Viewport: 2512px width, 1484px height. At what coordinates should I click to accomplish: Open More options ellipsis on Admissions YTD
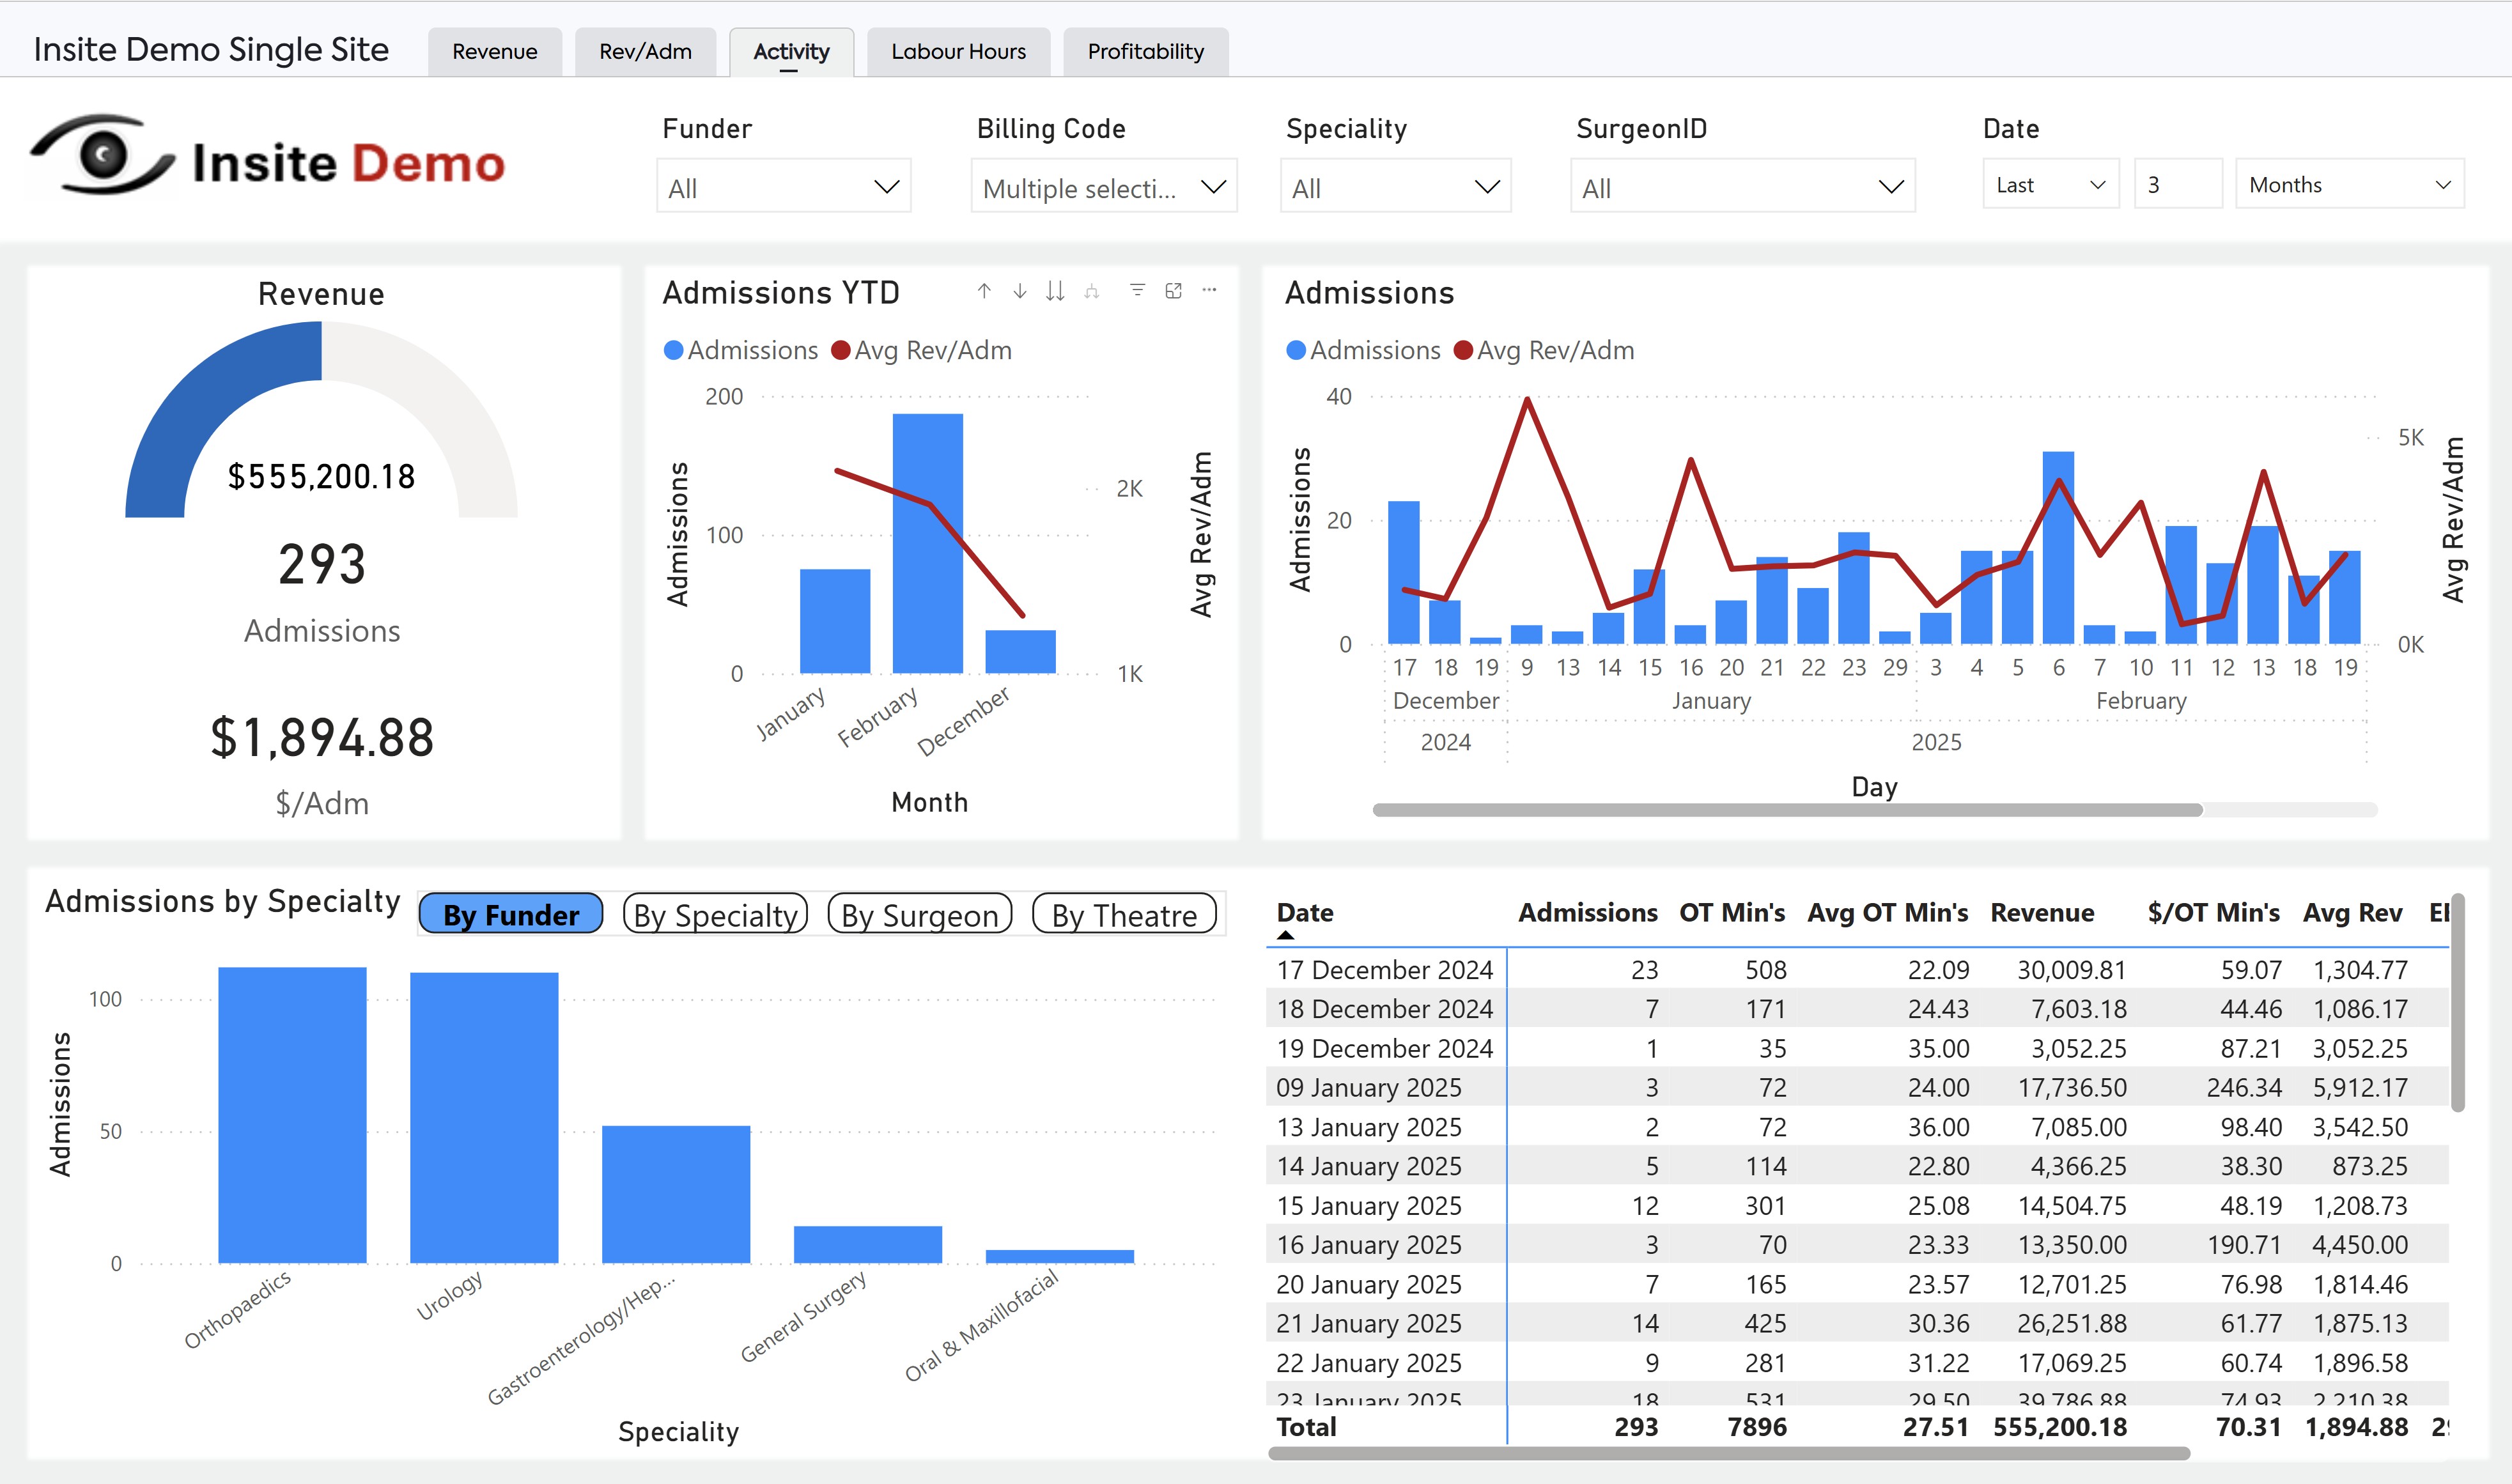pyautogui.click(x=1210, y=290)
